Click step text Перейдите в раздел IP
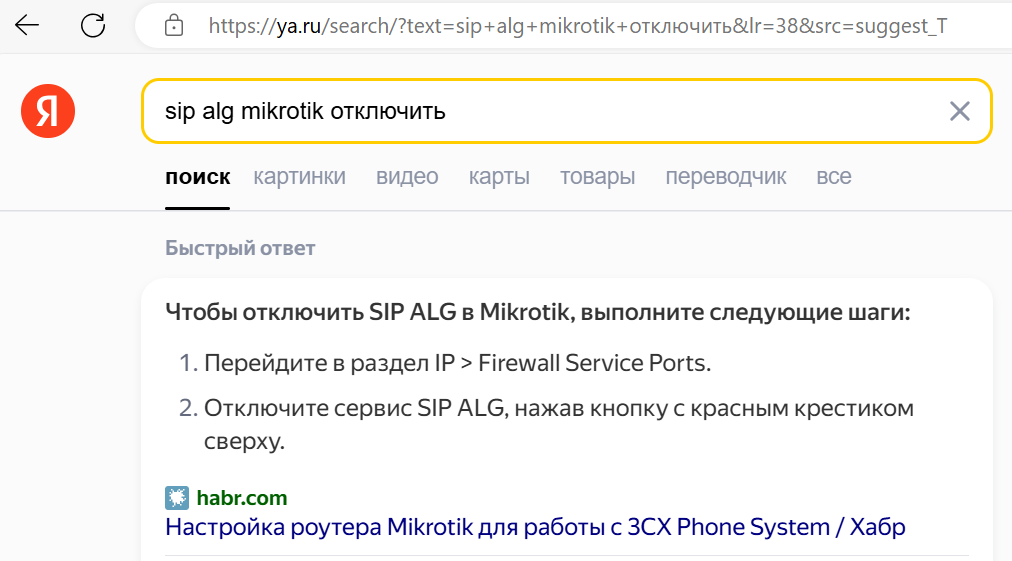 tap(457, 363)
